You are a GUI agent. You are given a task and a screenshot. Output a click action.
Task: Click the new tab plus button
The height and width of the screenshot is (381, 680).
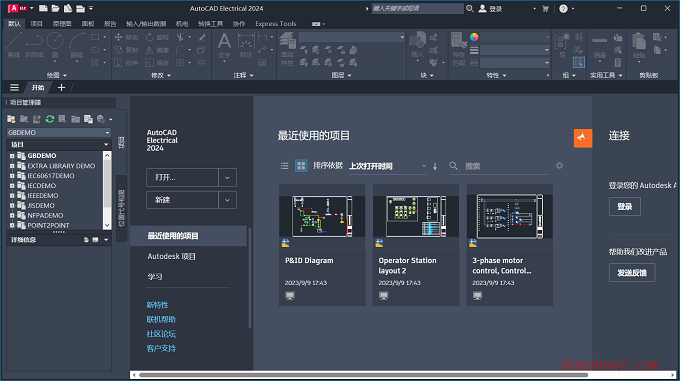pos(61,88)
